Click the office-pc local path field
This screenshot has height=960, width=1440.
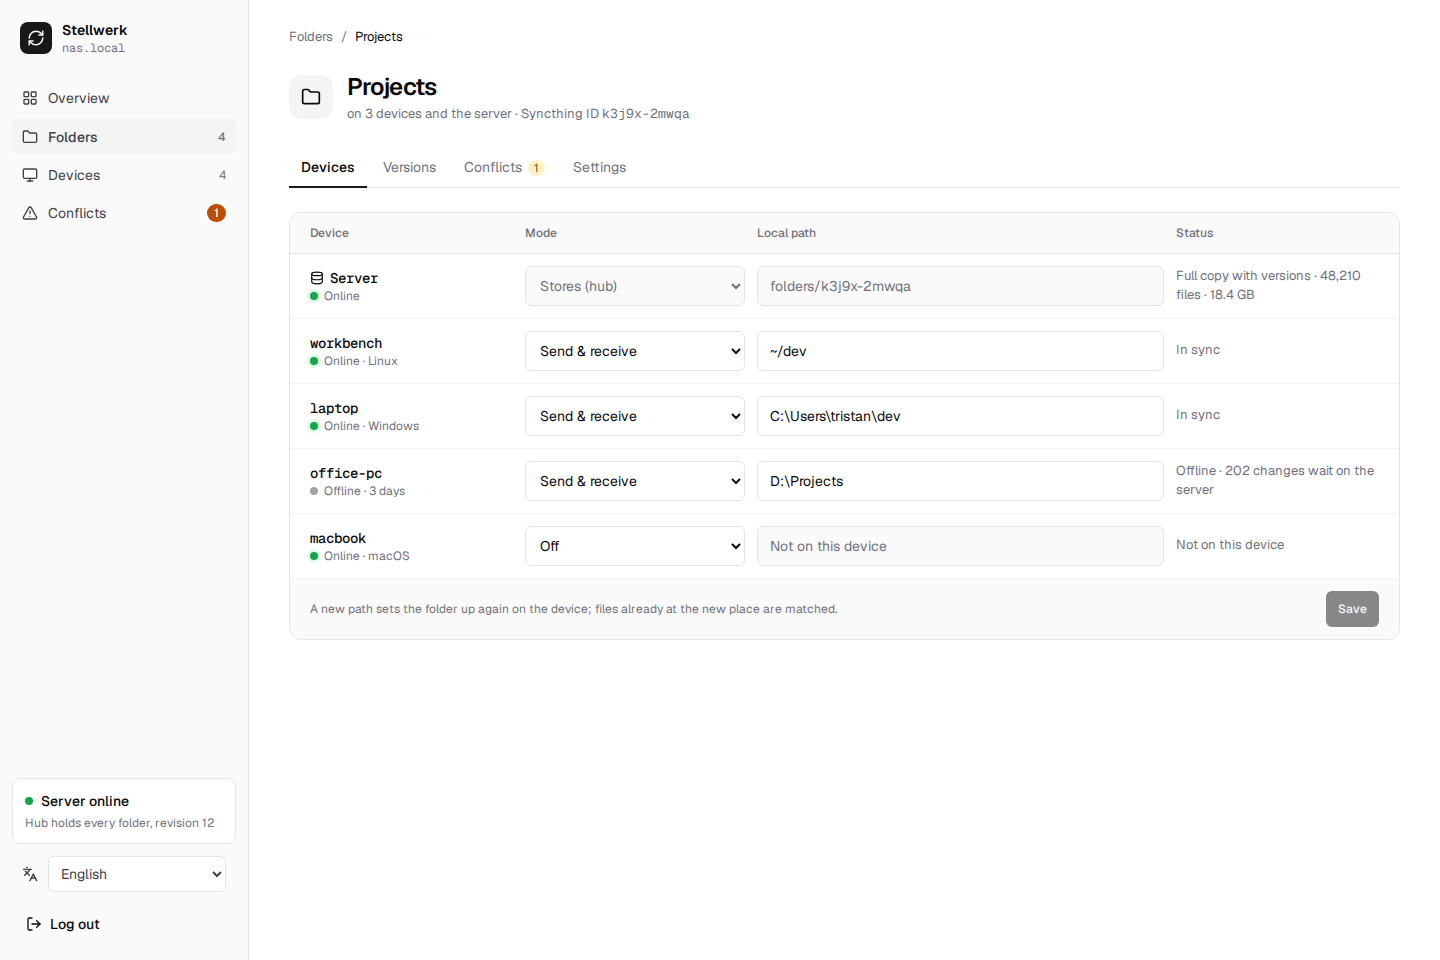click(960, 481)
